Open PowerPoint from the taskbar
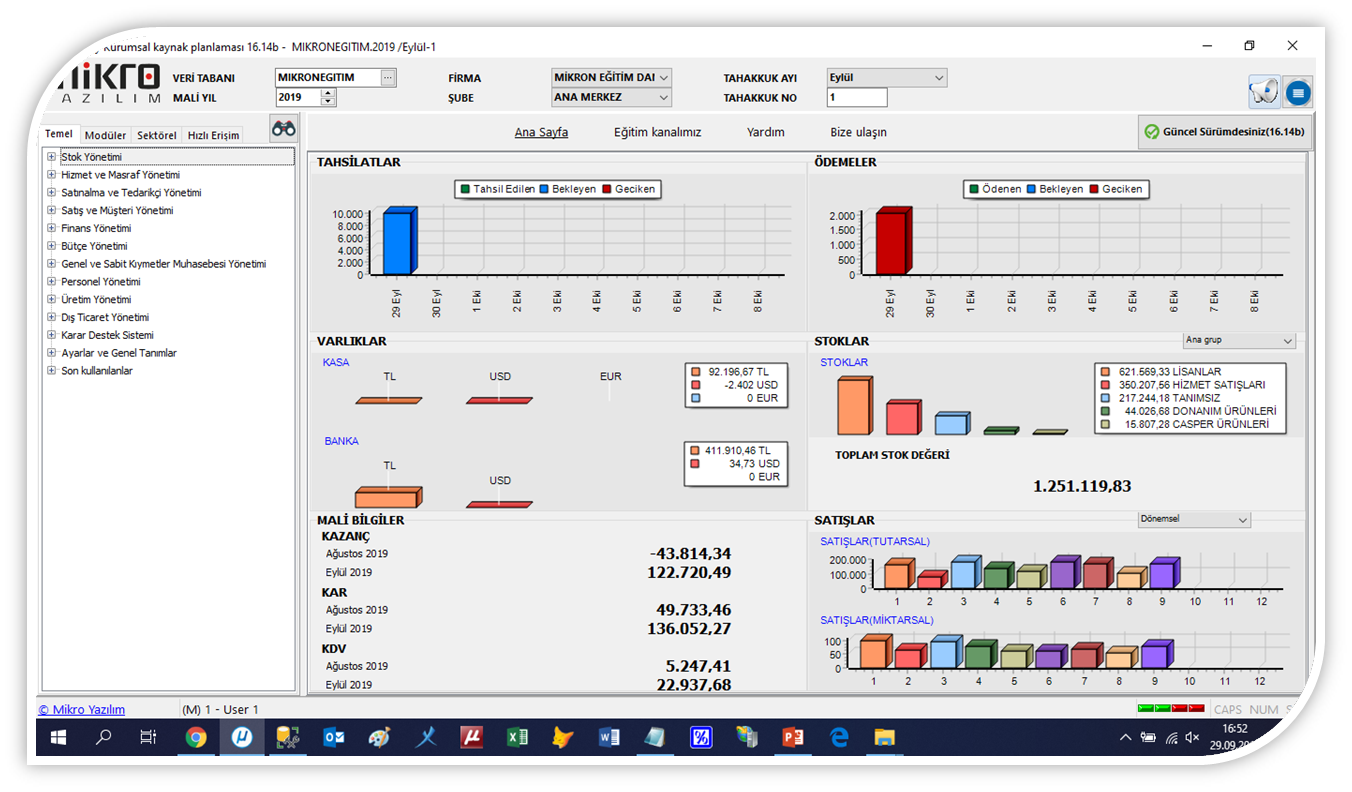Image resolution: width=1352 pixels, height=792 pixels. pos(793,738)
